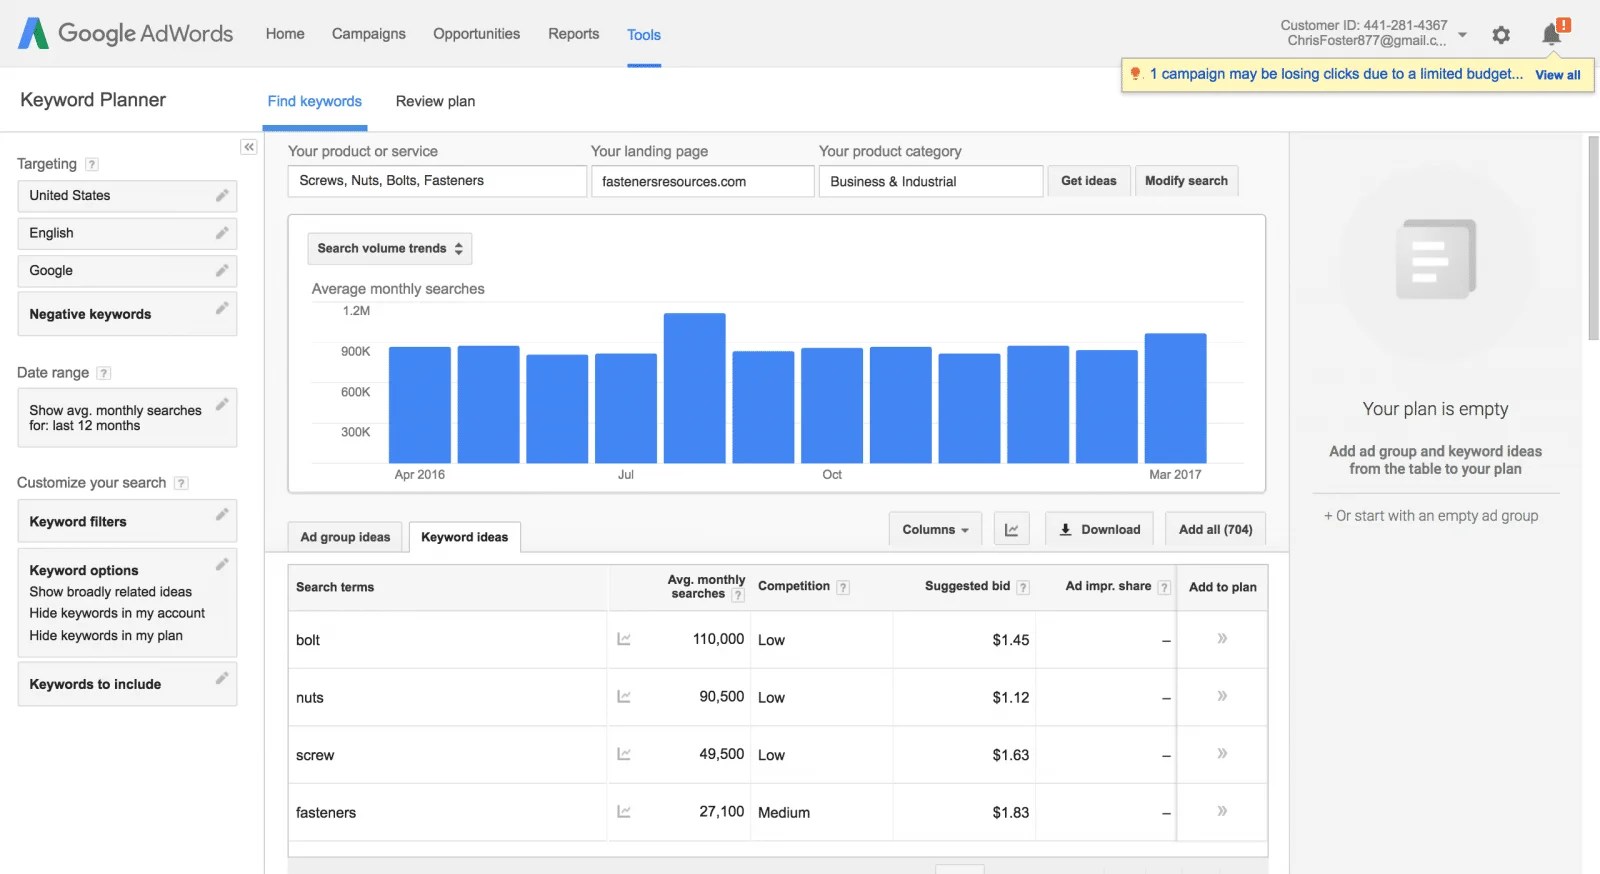Switch to Review plan tab
The height and width of the screenshot is (874, 1600).
pyautogui.click(x=435, y=101)
